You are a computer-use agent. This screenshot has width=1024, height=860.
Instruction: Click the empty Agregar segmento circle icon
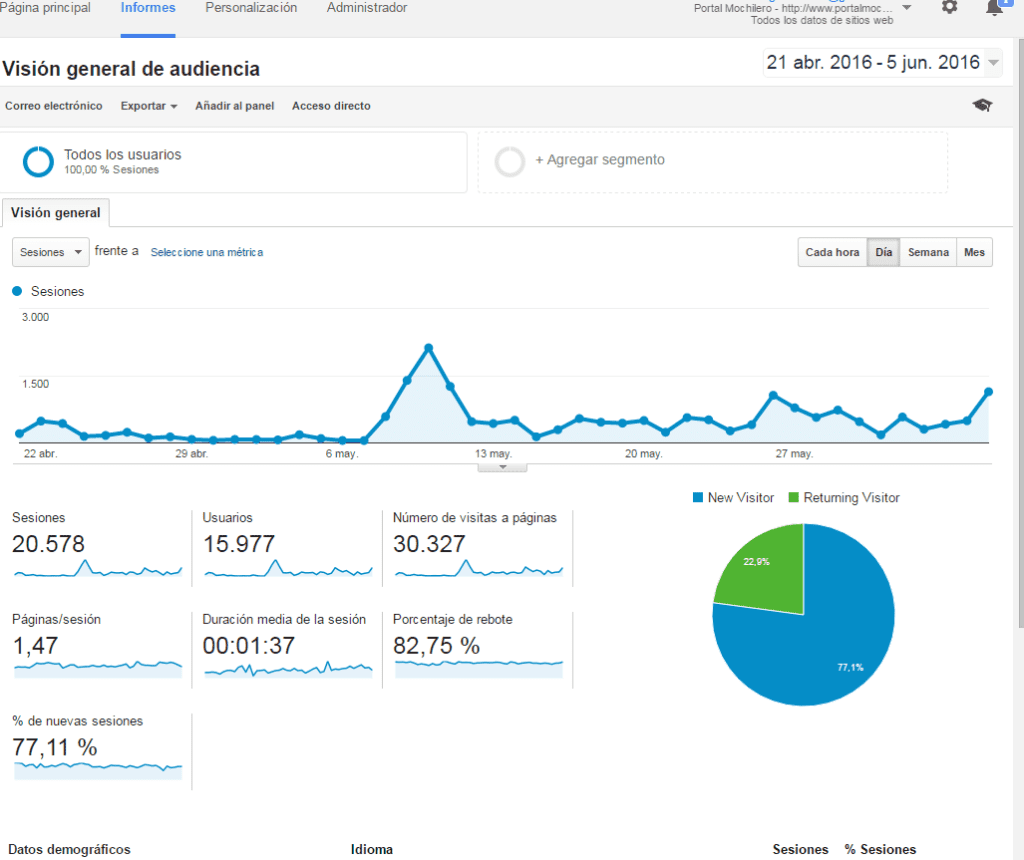pos(510,161)
